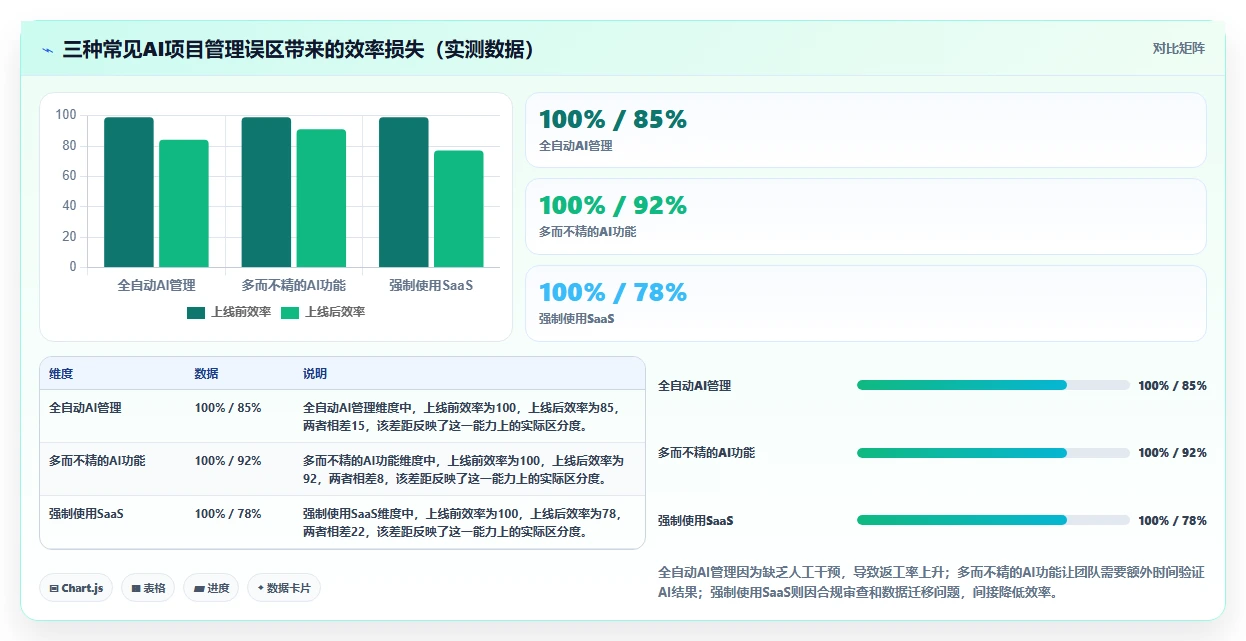Click the 维度 column header

(x=61, y=373)
